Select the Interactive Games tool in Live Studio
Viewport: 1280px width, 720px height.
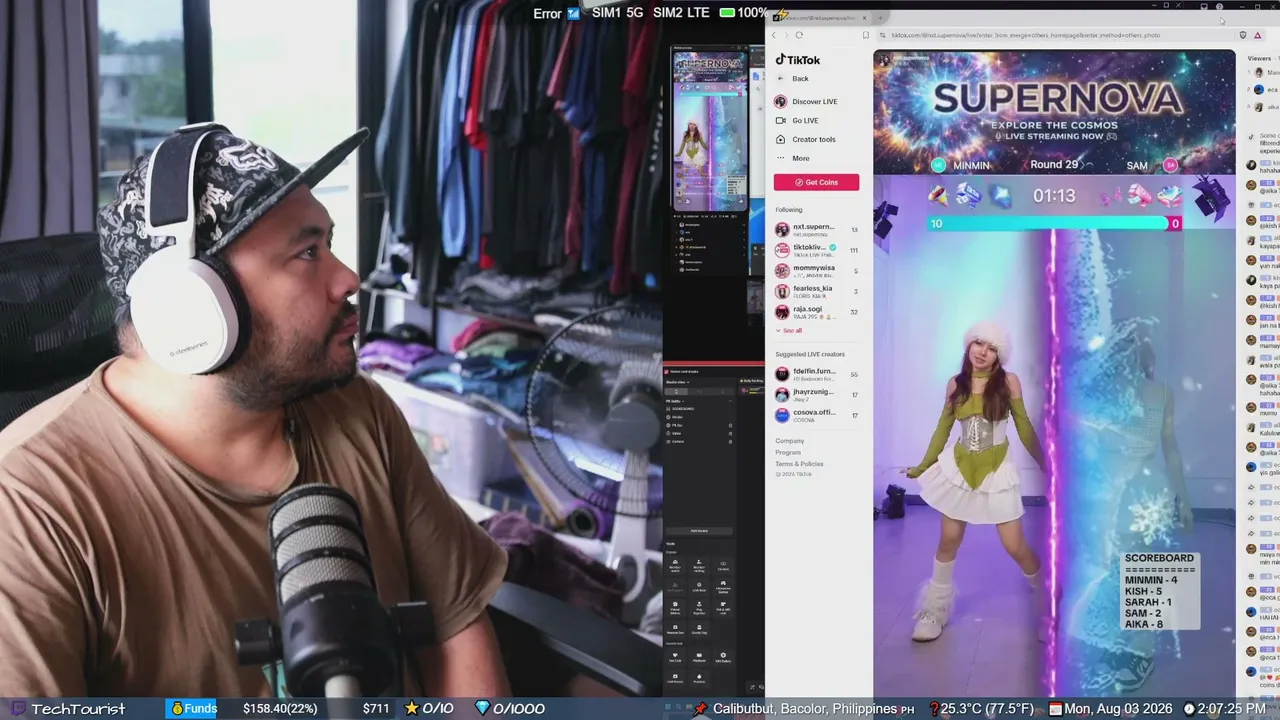(x=724, y=585)
